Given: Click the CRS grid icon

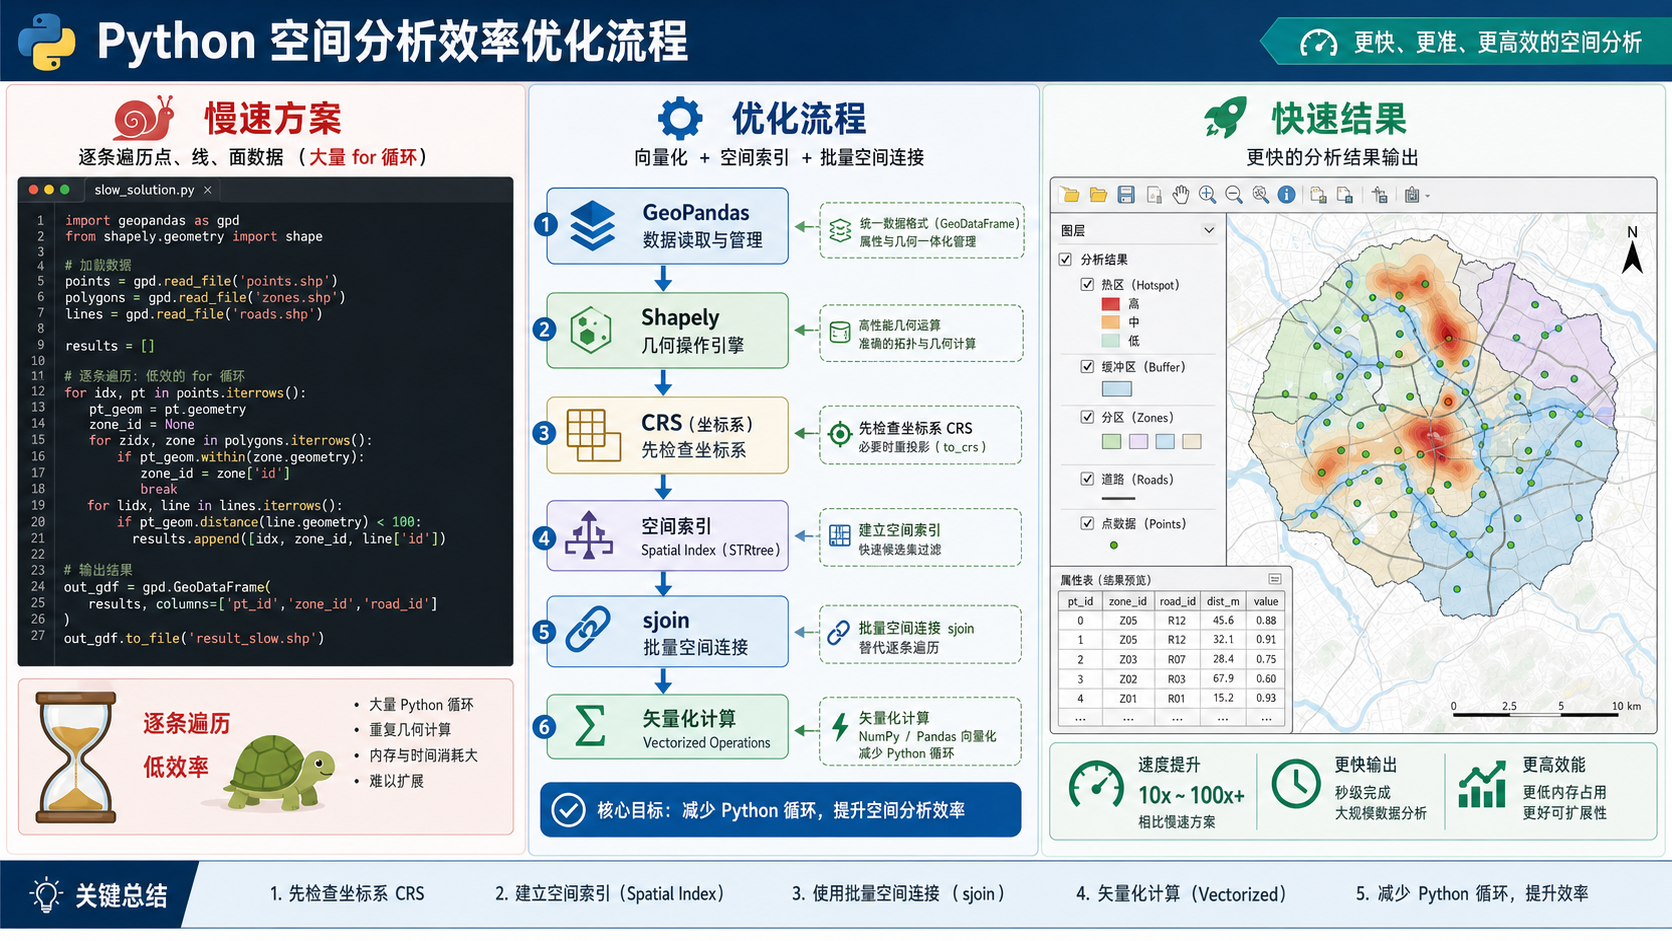Looking at the screenshot, I should (593, 435).
